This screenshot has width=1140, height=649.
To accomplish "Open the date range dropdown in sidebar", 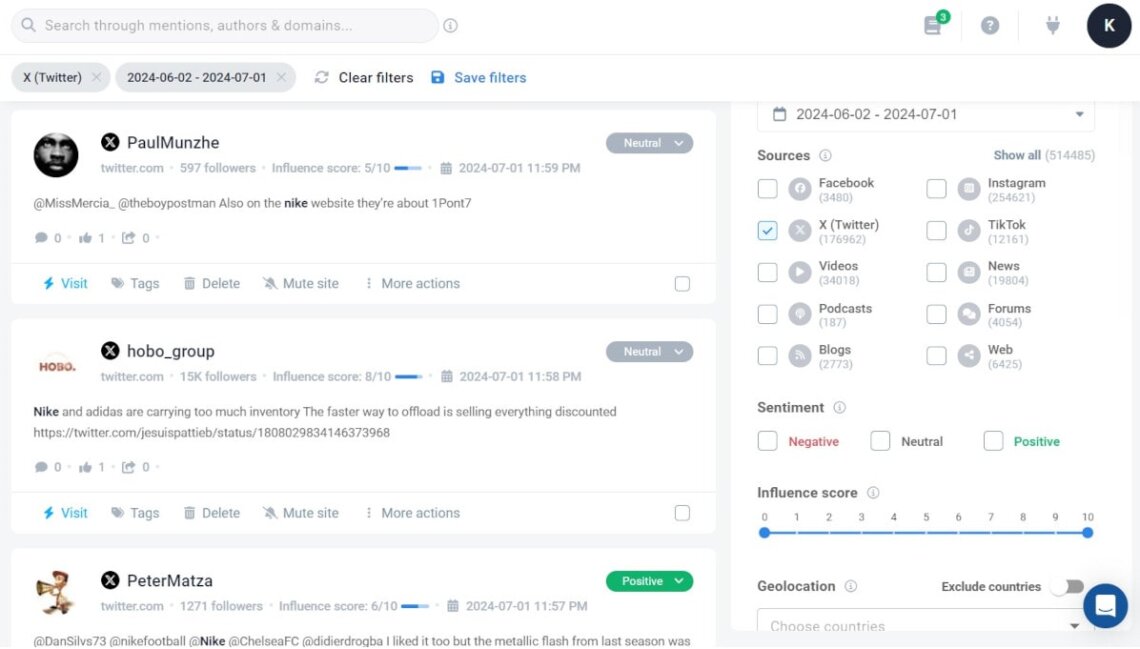I will (x=926, y=114).
